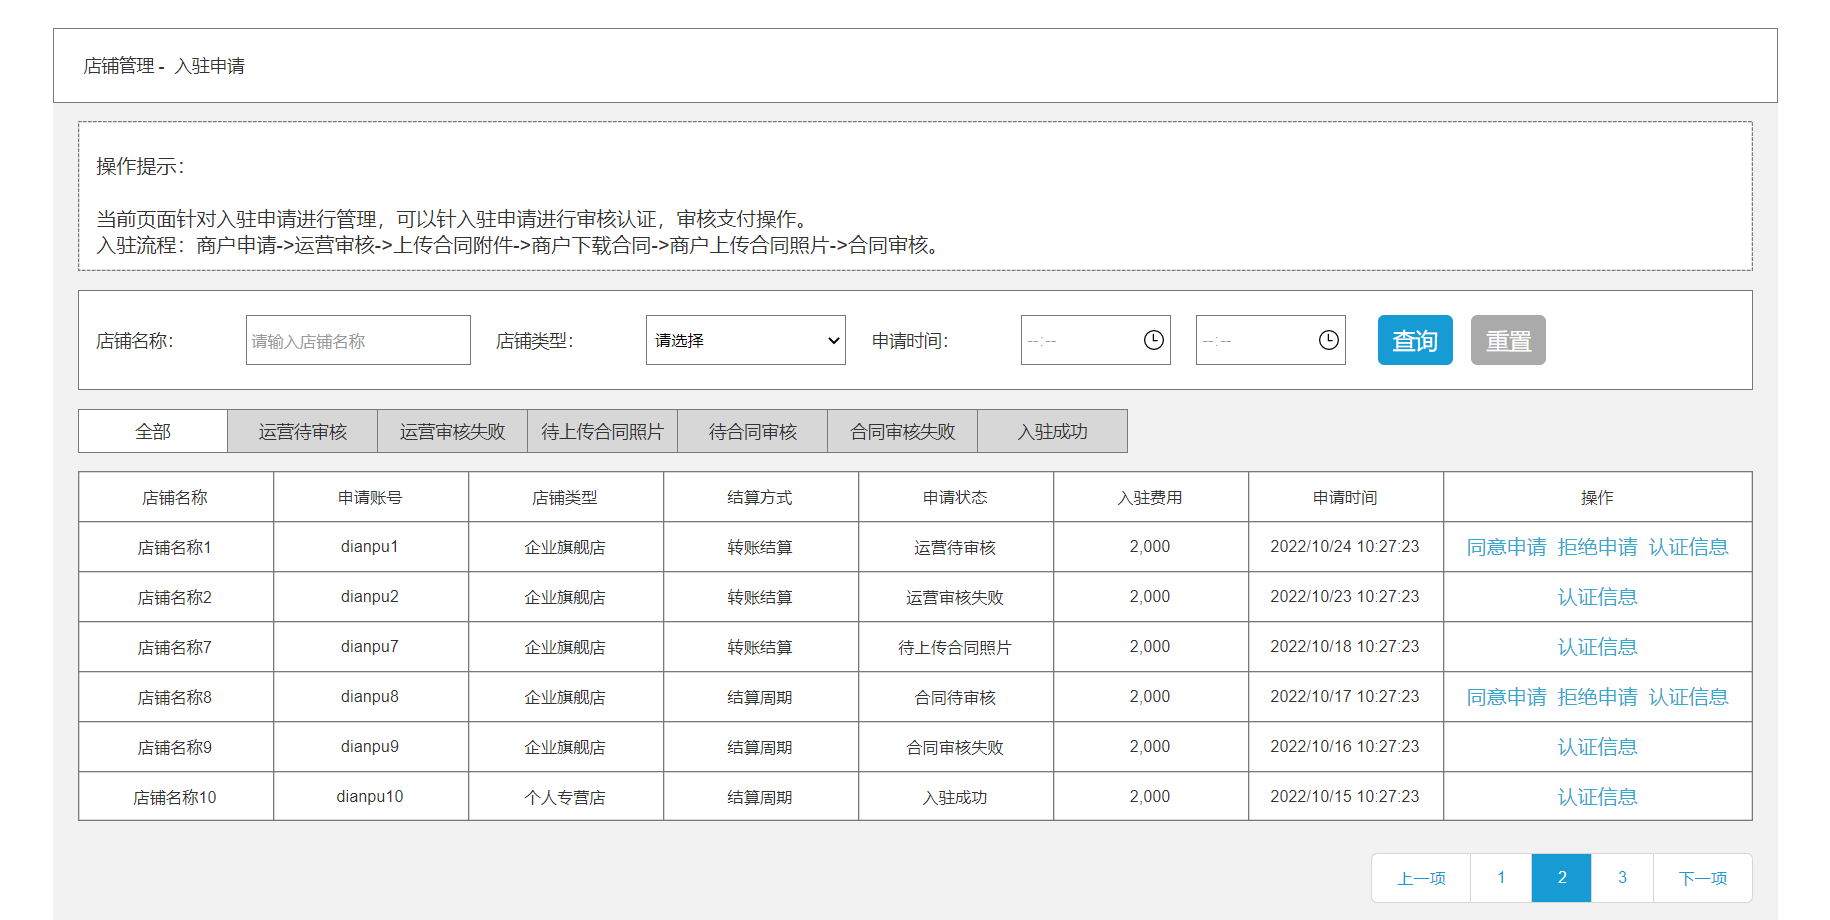Image resolution: width=1830 pixels, height=920 pixels.
Task: Expand the 店铺类型 请选择 dropdown
Action: [746, 340]
